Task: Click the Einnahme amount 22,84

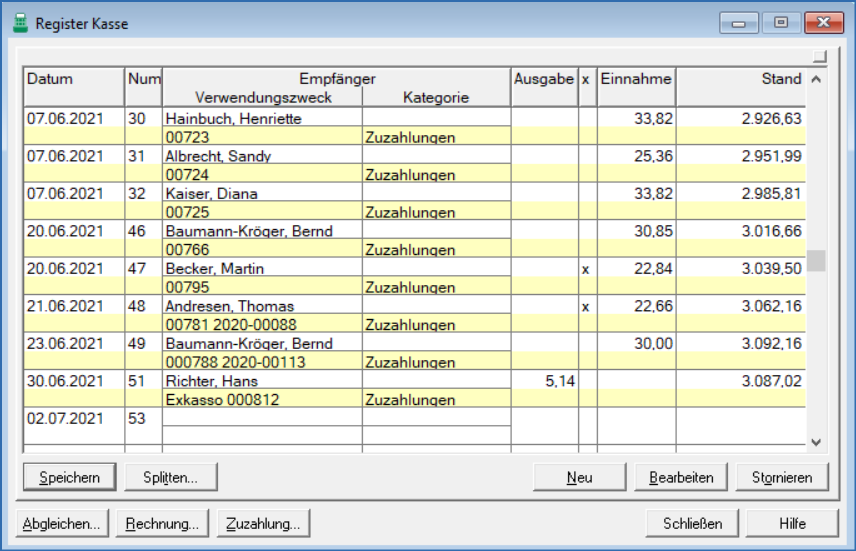Action: point(653,268)
